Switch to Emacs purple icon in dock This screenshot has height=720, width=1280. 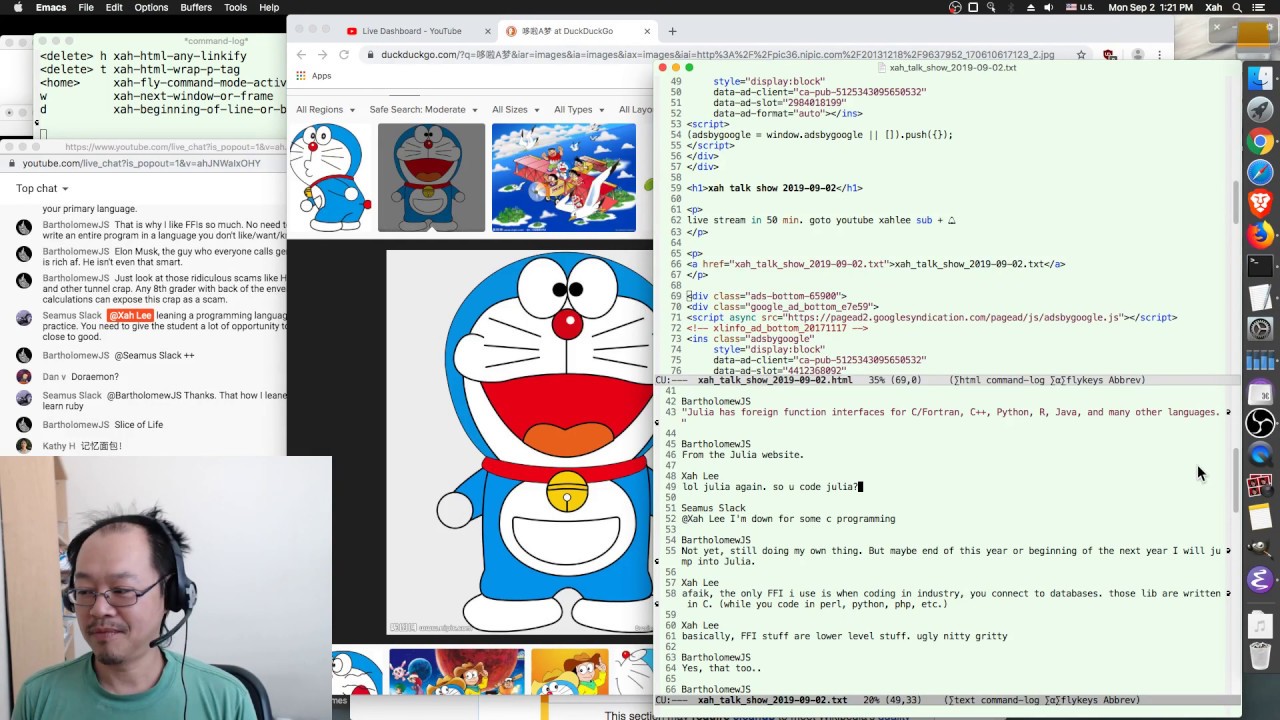pyautogui.click(x=1260, y=579)
